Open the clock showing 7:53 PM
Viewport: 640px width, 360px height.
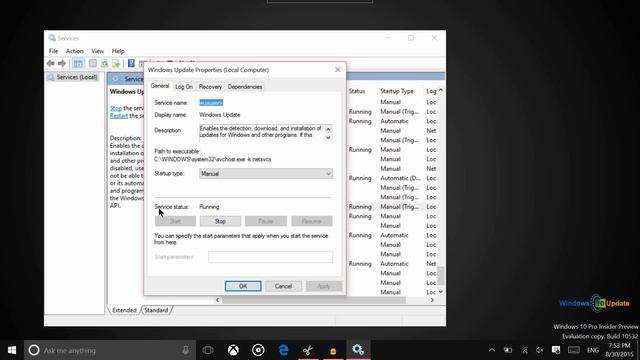click(x=619, y=350)
